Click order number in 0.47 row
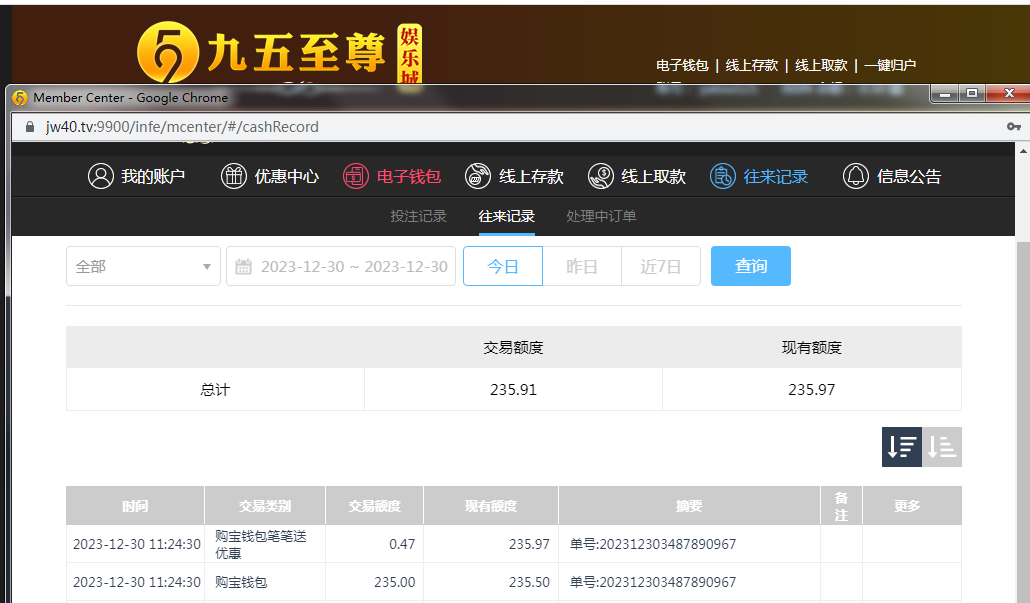The image size is (1030, 603). pos(653,544)
